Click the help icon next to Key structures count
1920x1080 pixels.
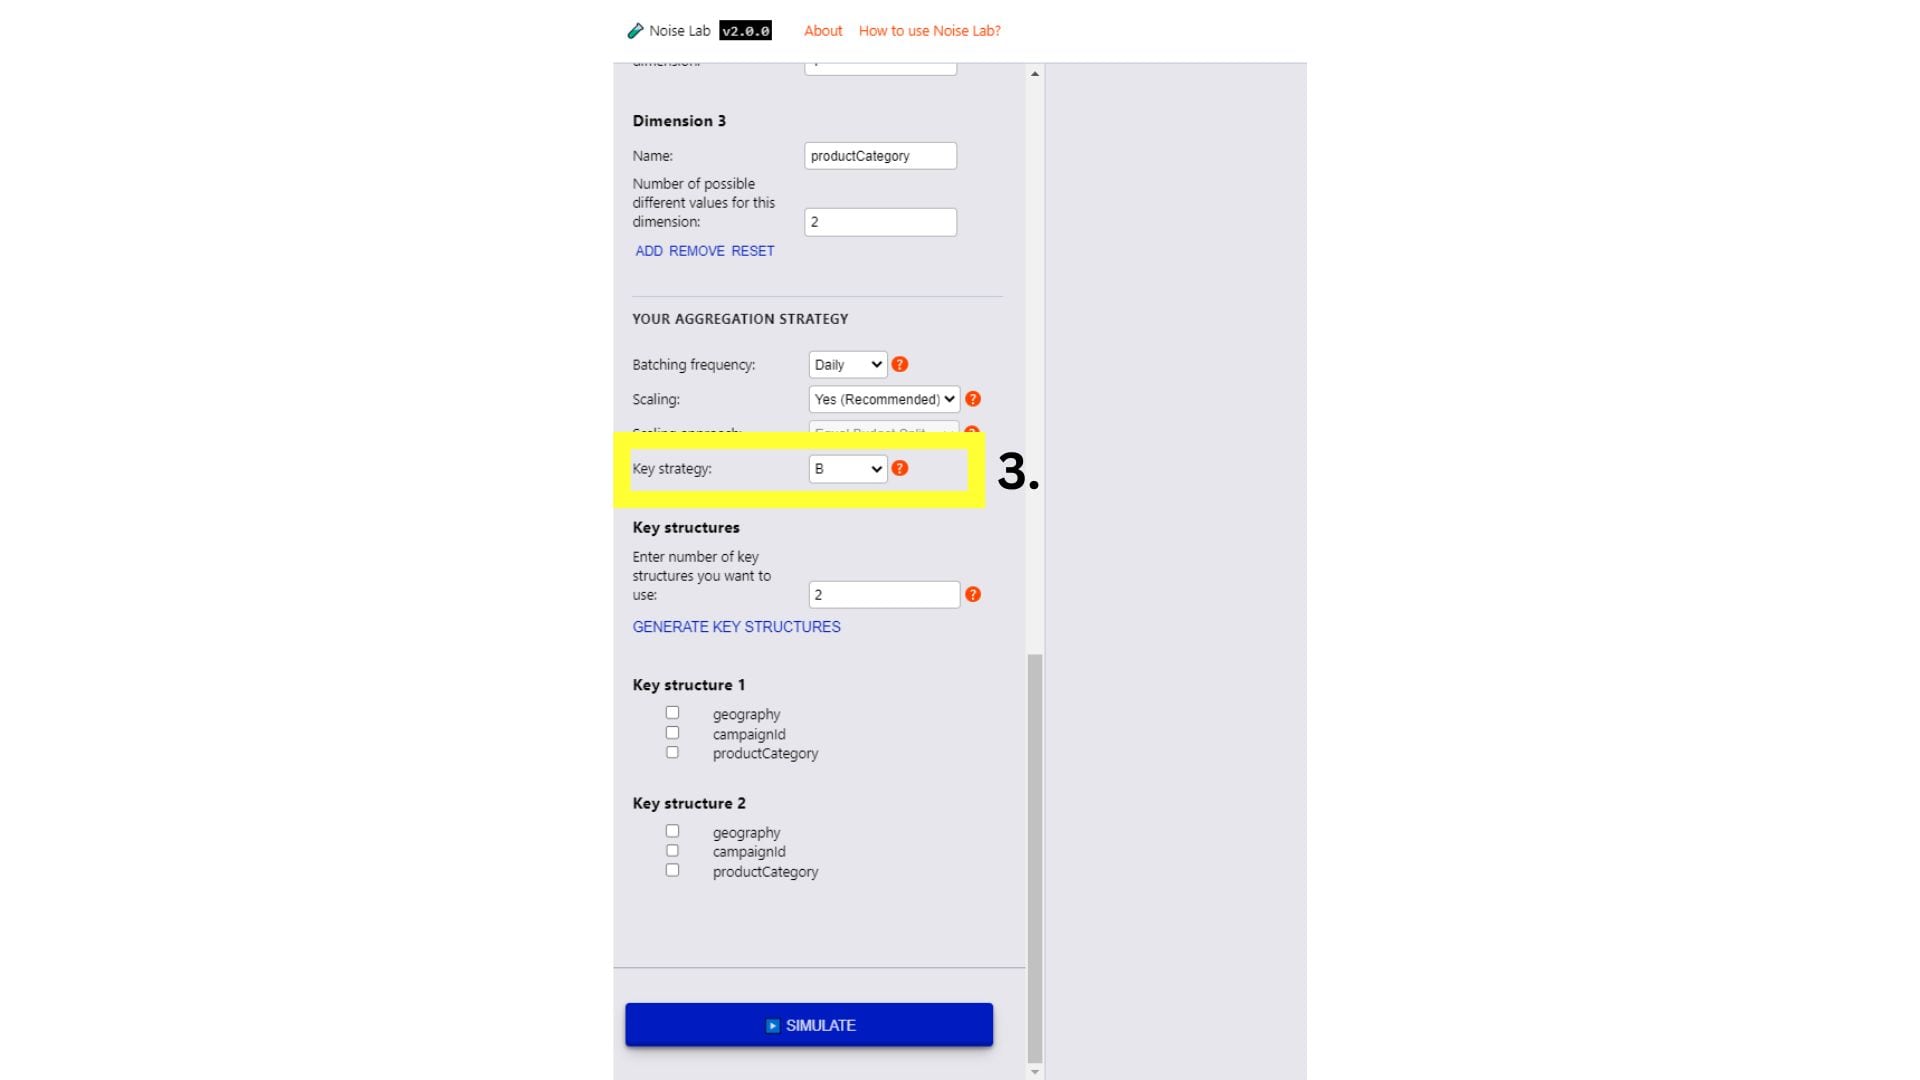975,593
